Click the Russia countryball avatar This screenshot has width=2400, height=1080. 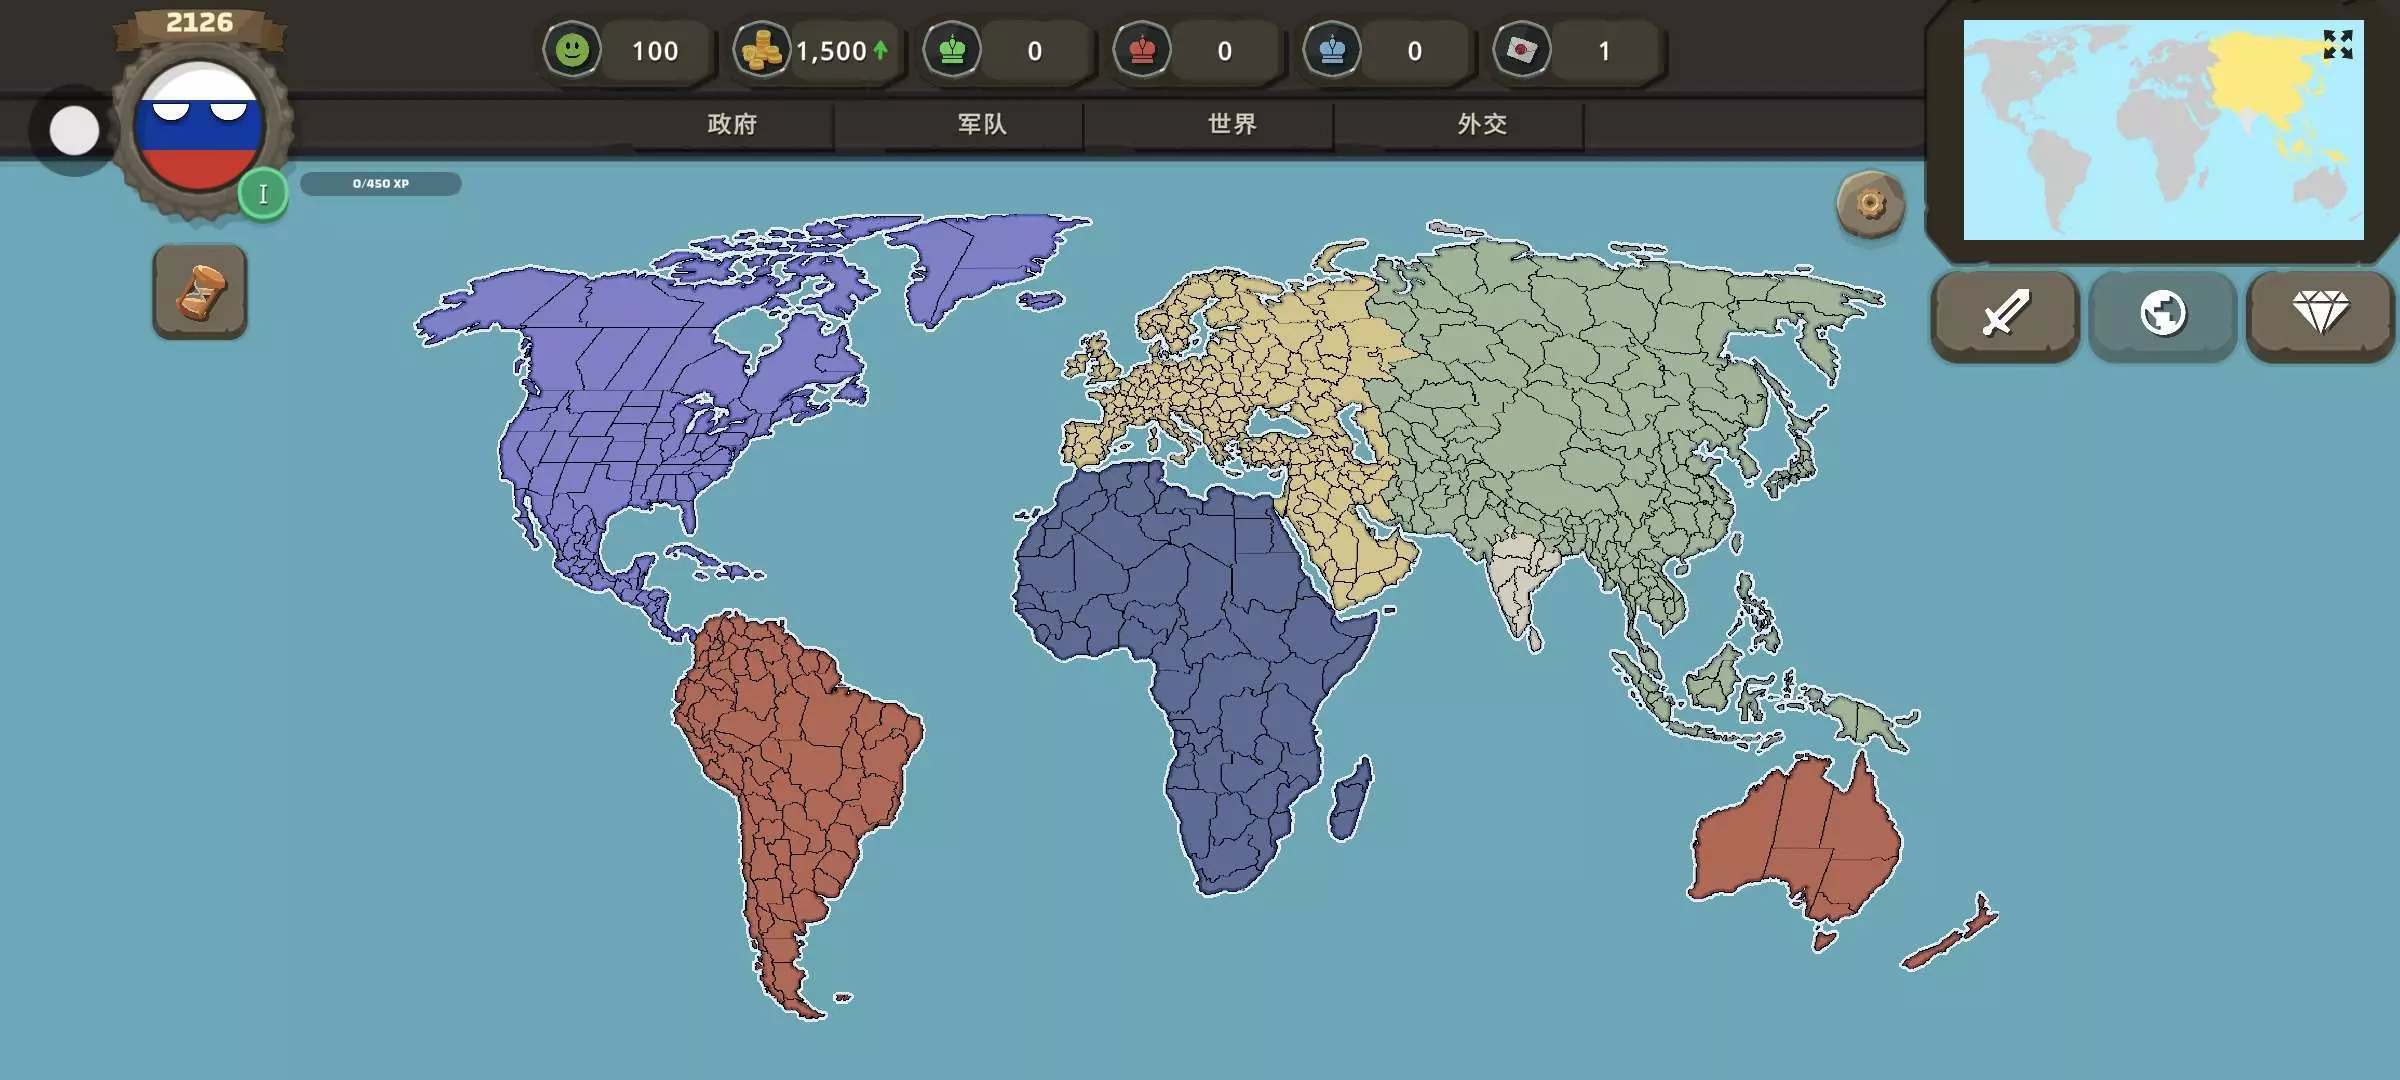(200, 125)
